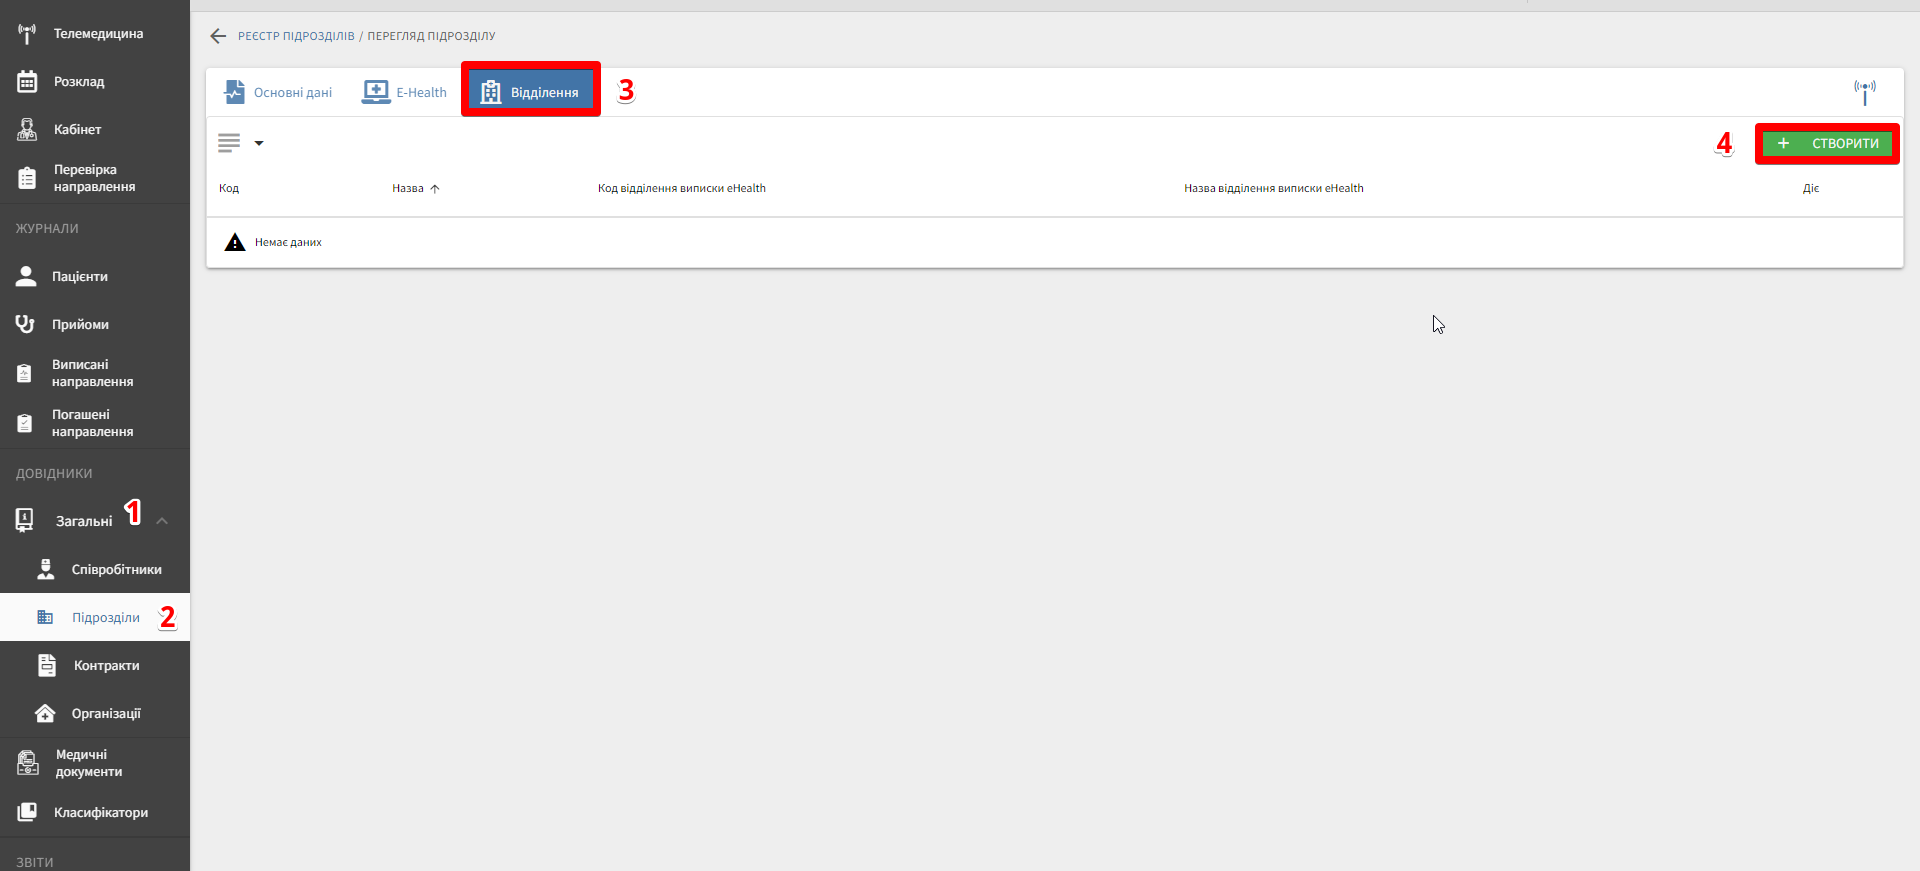Open the Пацієнти journal
The image size is (1920, 871).
pos(79,277)
